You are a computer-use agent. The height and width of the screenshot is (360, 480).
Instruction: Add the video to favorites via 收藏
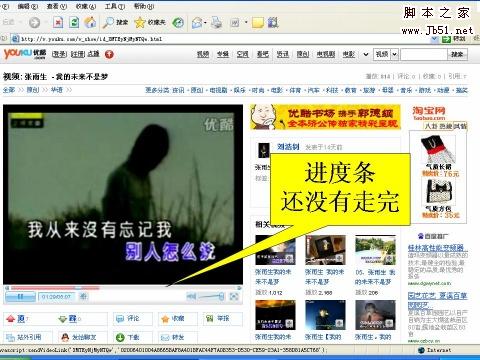178,319
